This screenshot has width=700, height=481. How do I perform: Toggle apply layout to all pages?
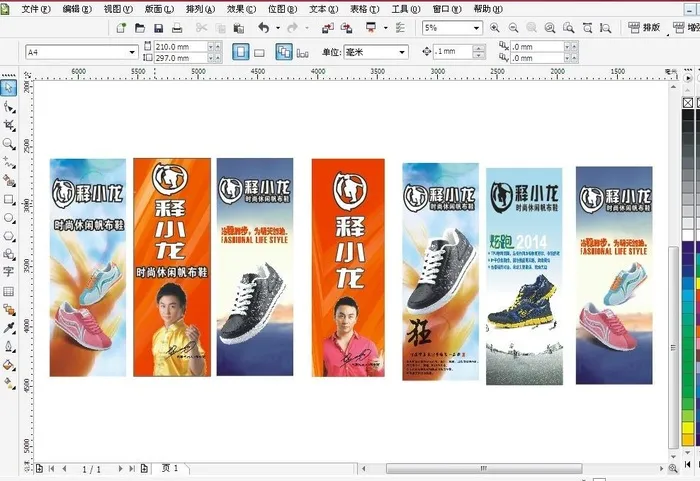click(x=283, y=52)
